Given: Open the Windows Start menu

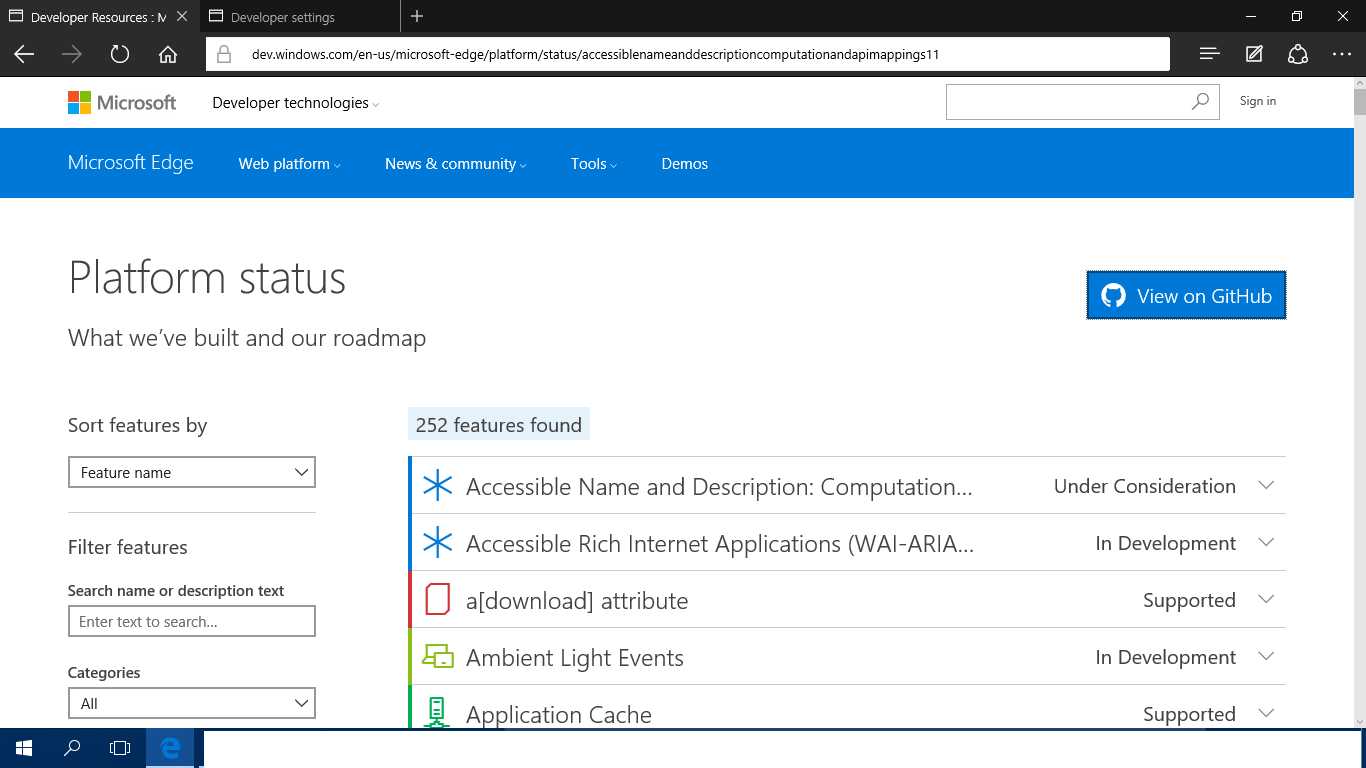Looking at the screenshot, I should 24,748.
